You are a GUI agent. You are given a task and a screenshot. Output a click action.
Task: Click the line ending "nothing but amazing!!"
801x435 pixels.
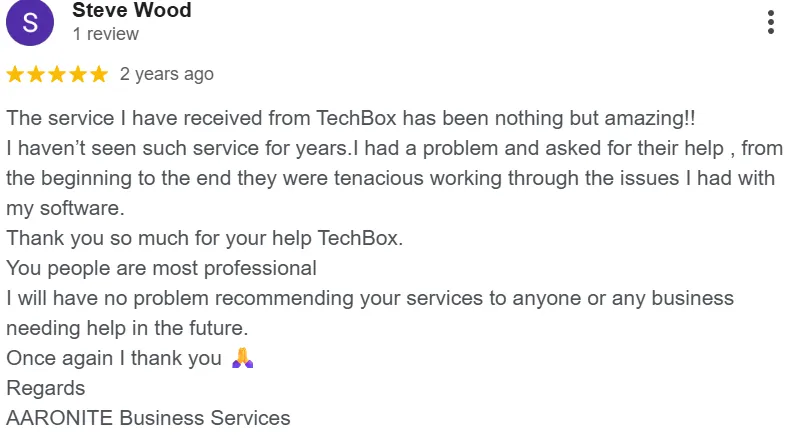click(x=350, y=118)
